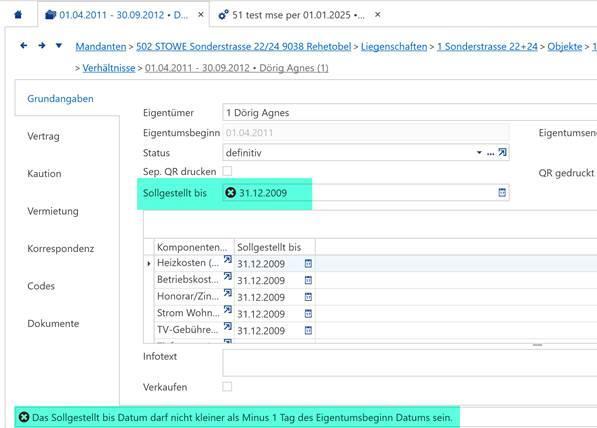
Task: Open the Objekte breadcrumb link
Action: [565, 46]
